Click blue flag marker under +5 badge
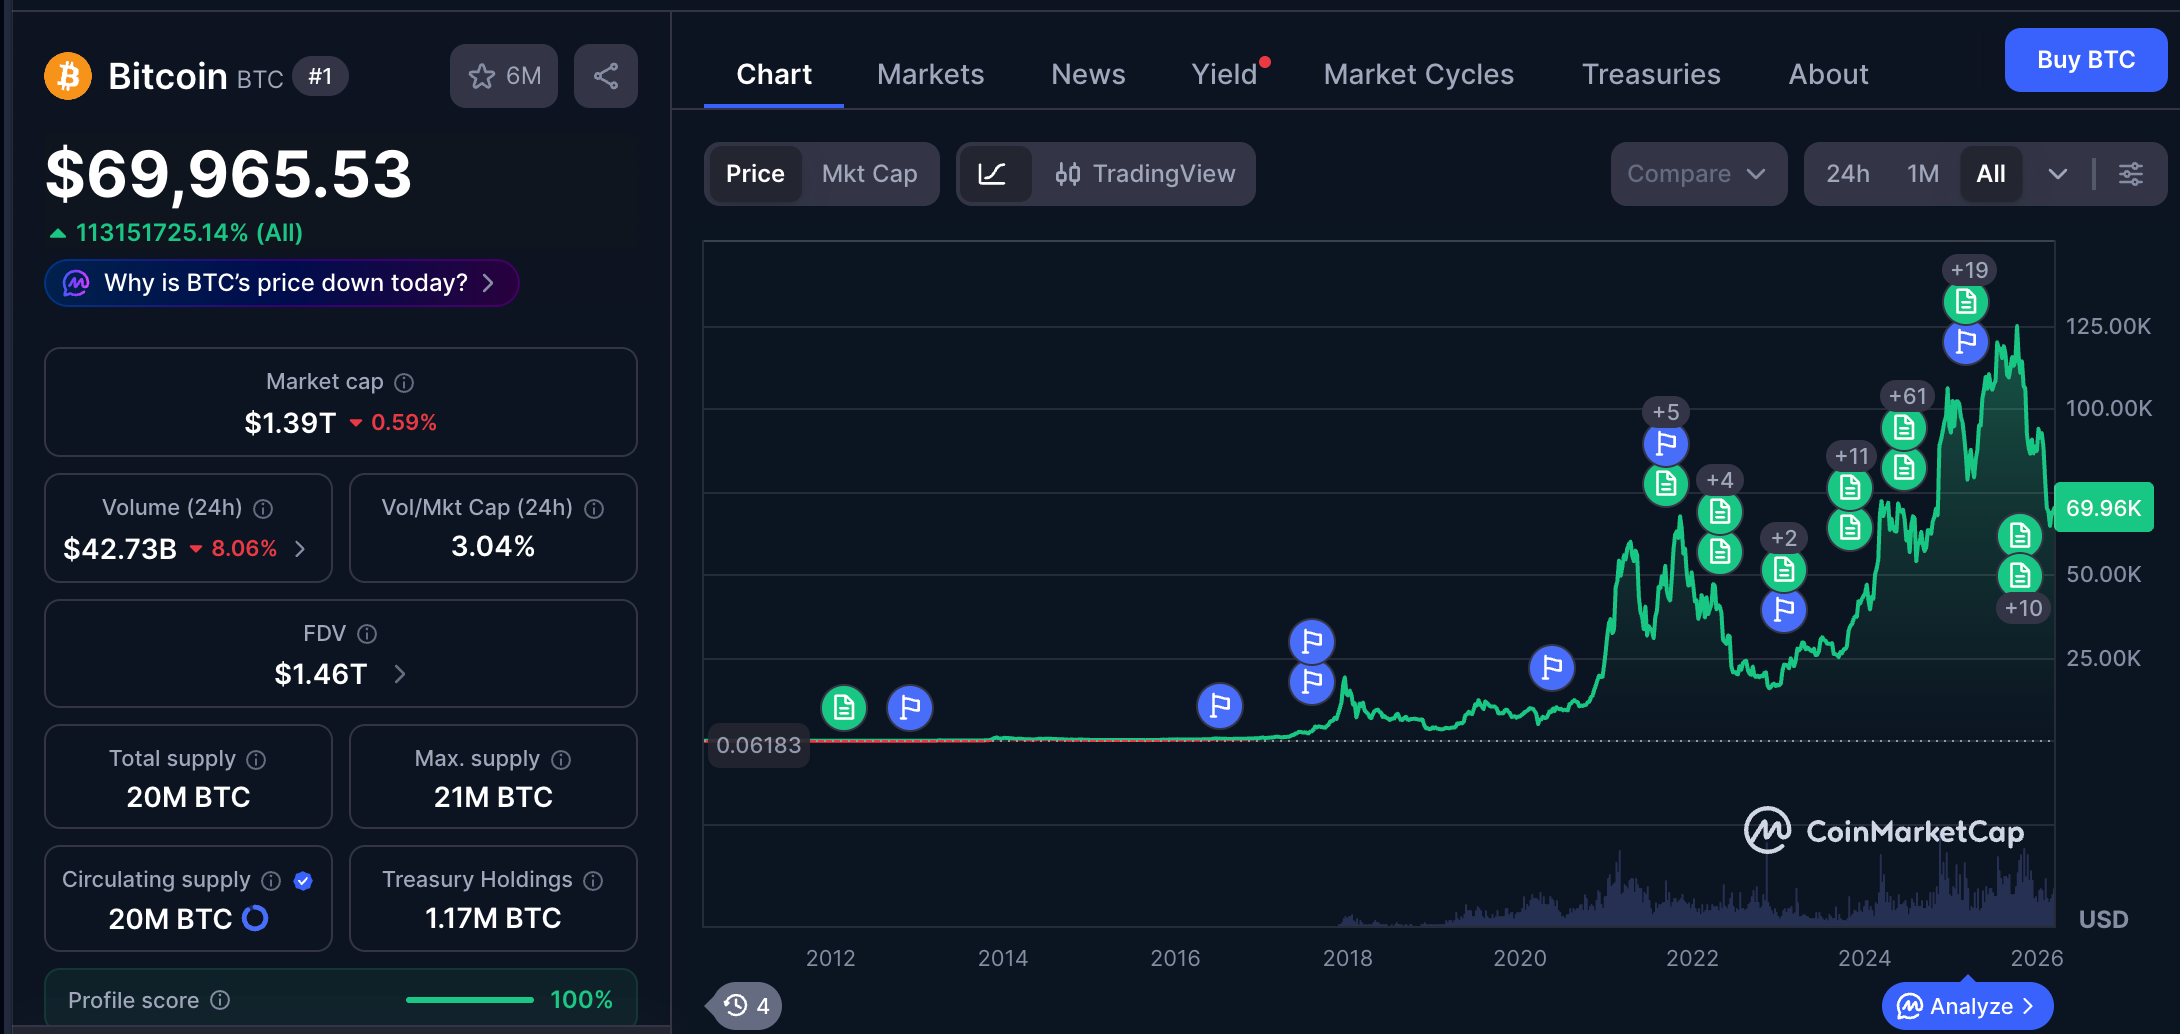 (x=1666, y=443)
